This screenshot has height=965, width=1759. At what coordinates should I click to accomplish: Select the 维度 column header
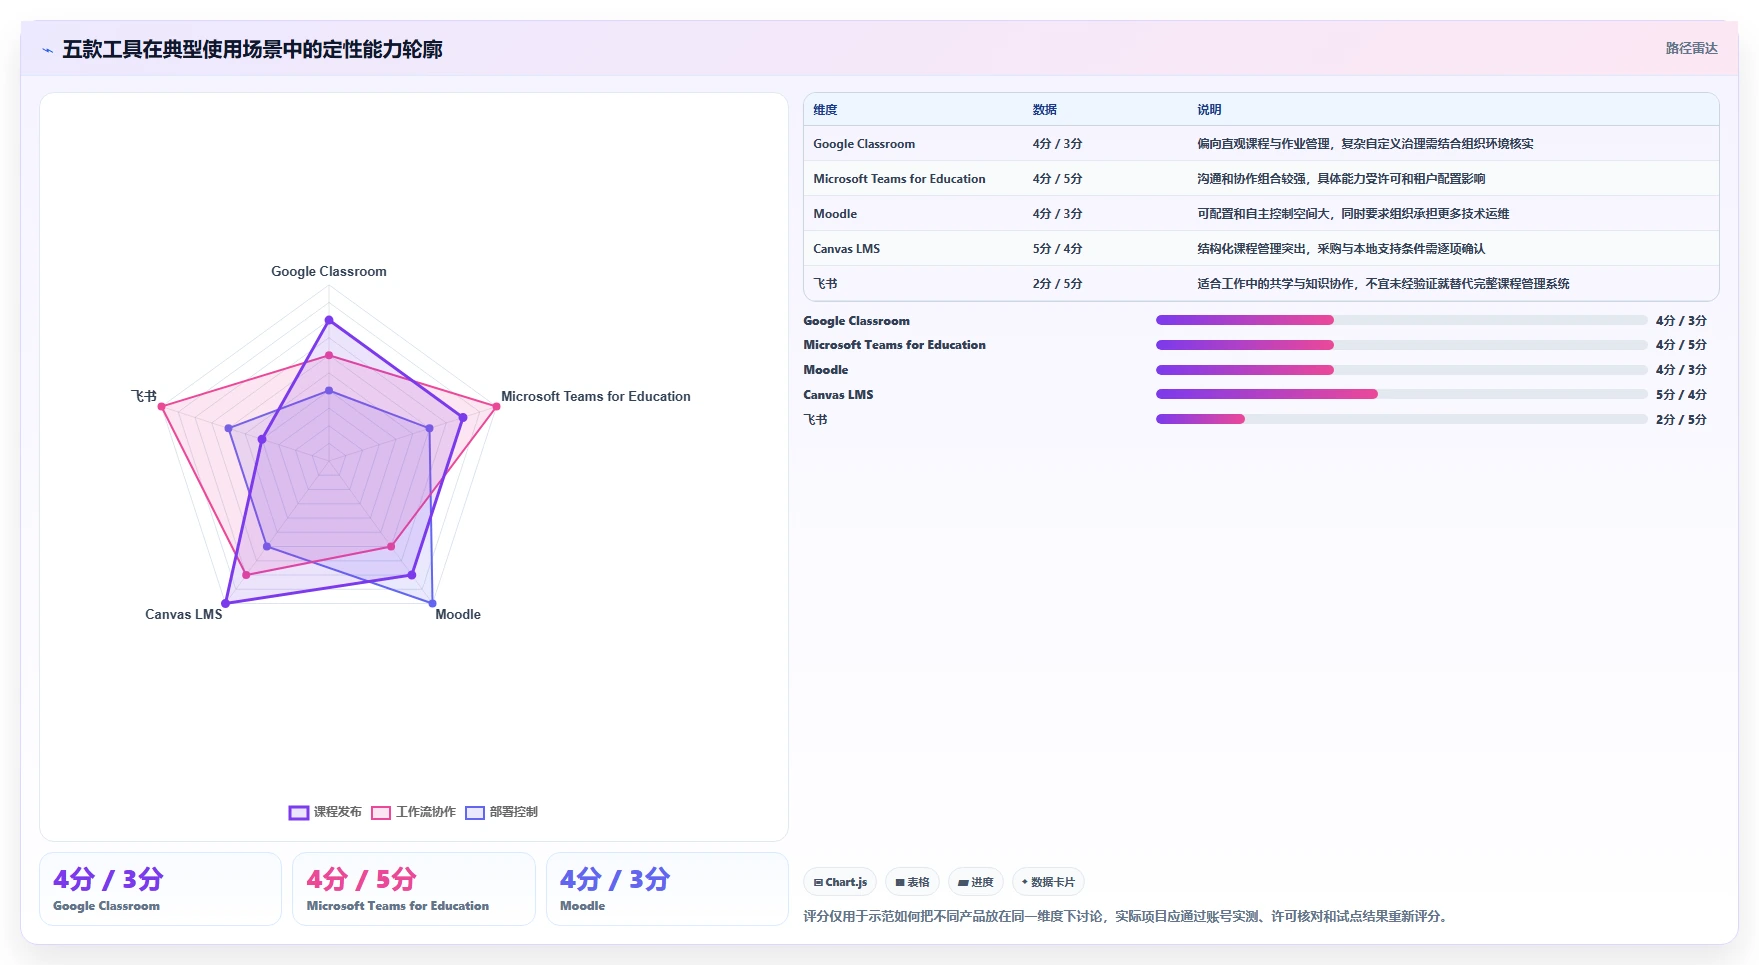coord(825,110)
